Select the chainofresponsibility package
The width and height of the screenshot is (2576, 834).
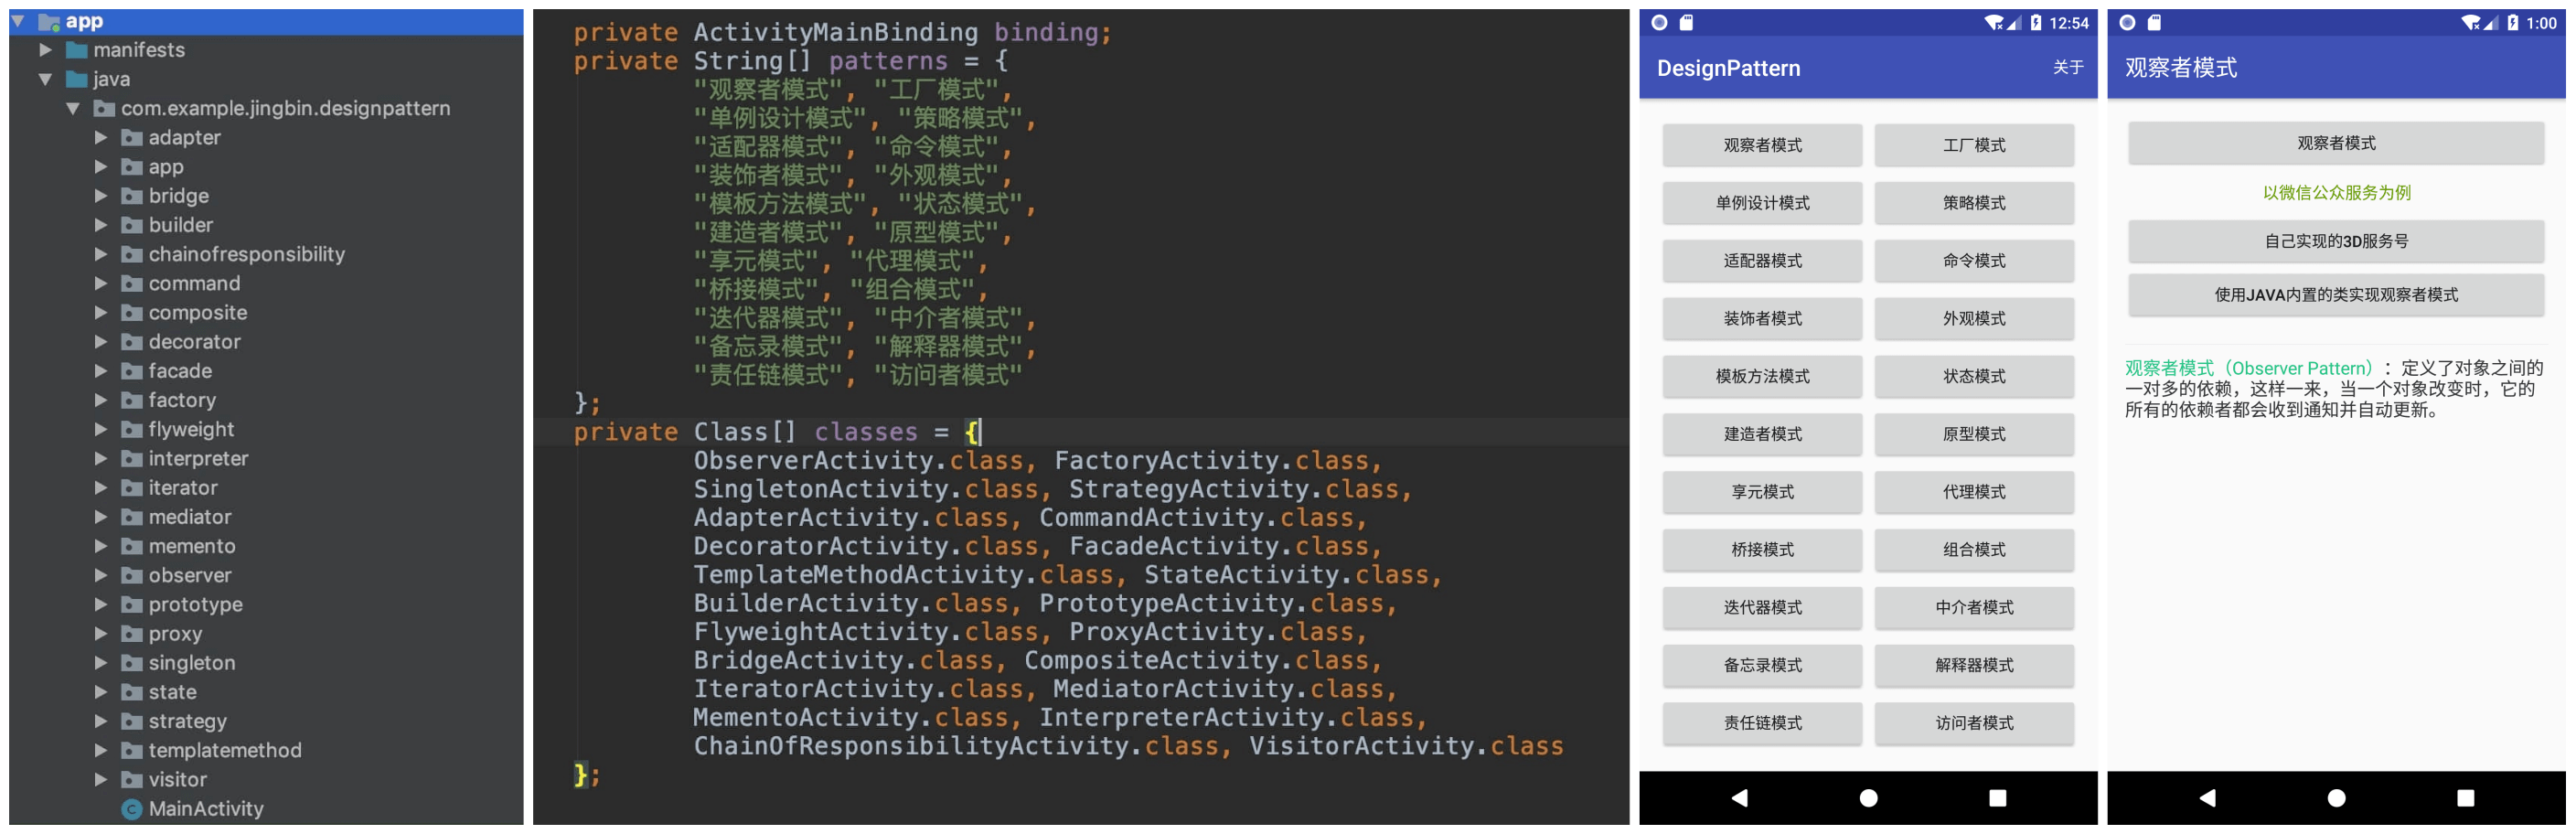tap(246, 255)
